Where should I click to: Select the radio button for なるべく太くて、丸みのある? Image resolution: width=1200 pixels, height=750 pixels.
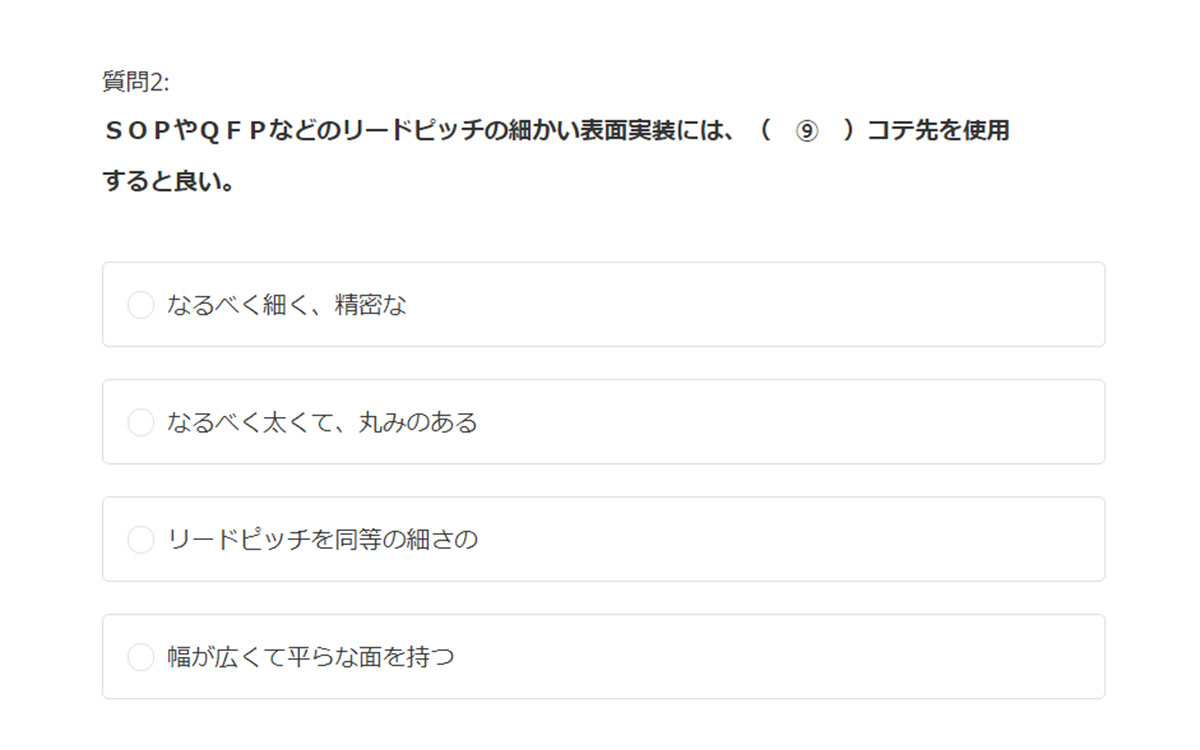(x=141, y=422)
